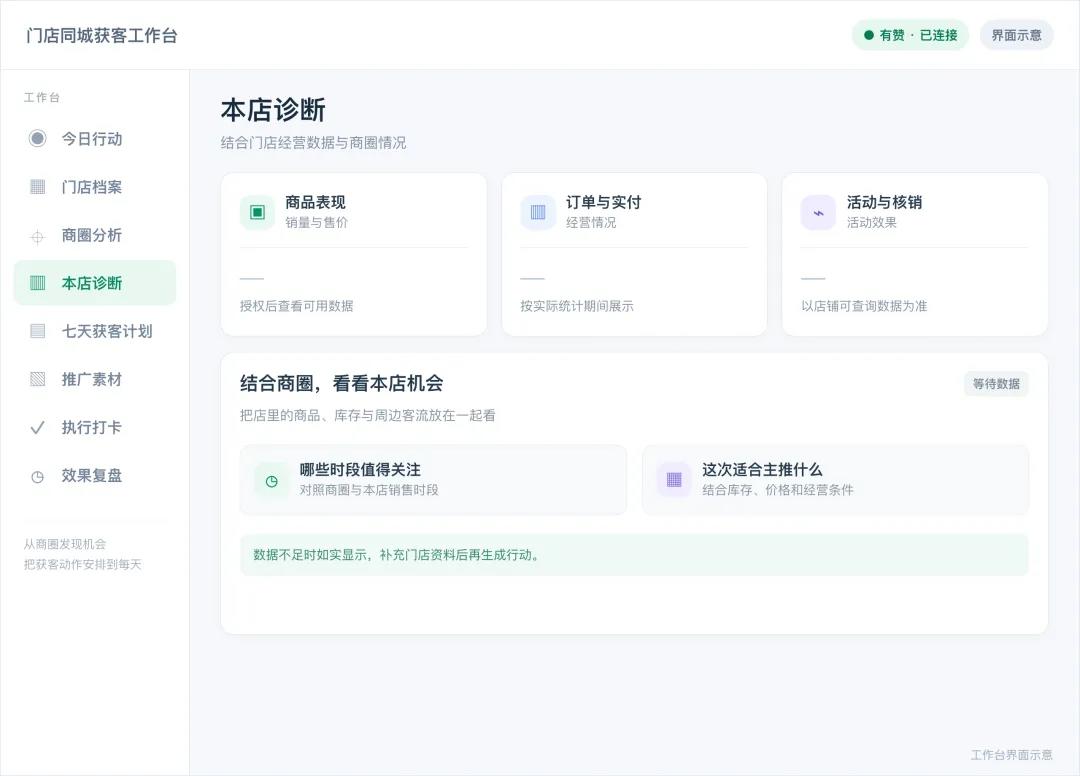Click the blue 订单与实付 card icon
The height and width of the screenshot is (776, 1080).
(x=538, y=212)
